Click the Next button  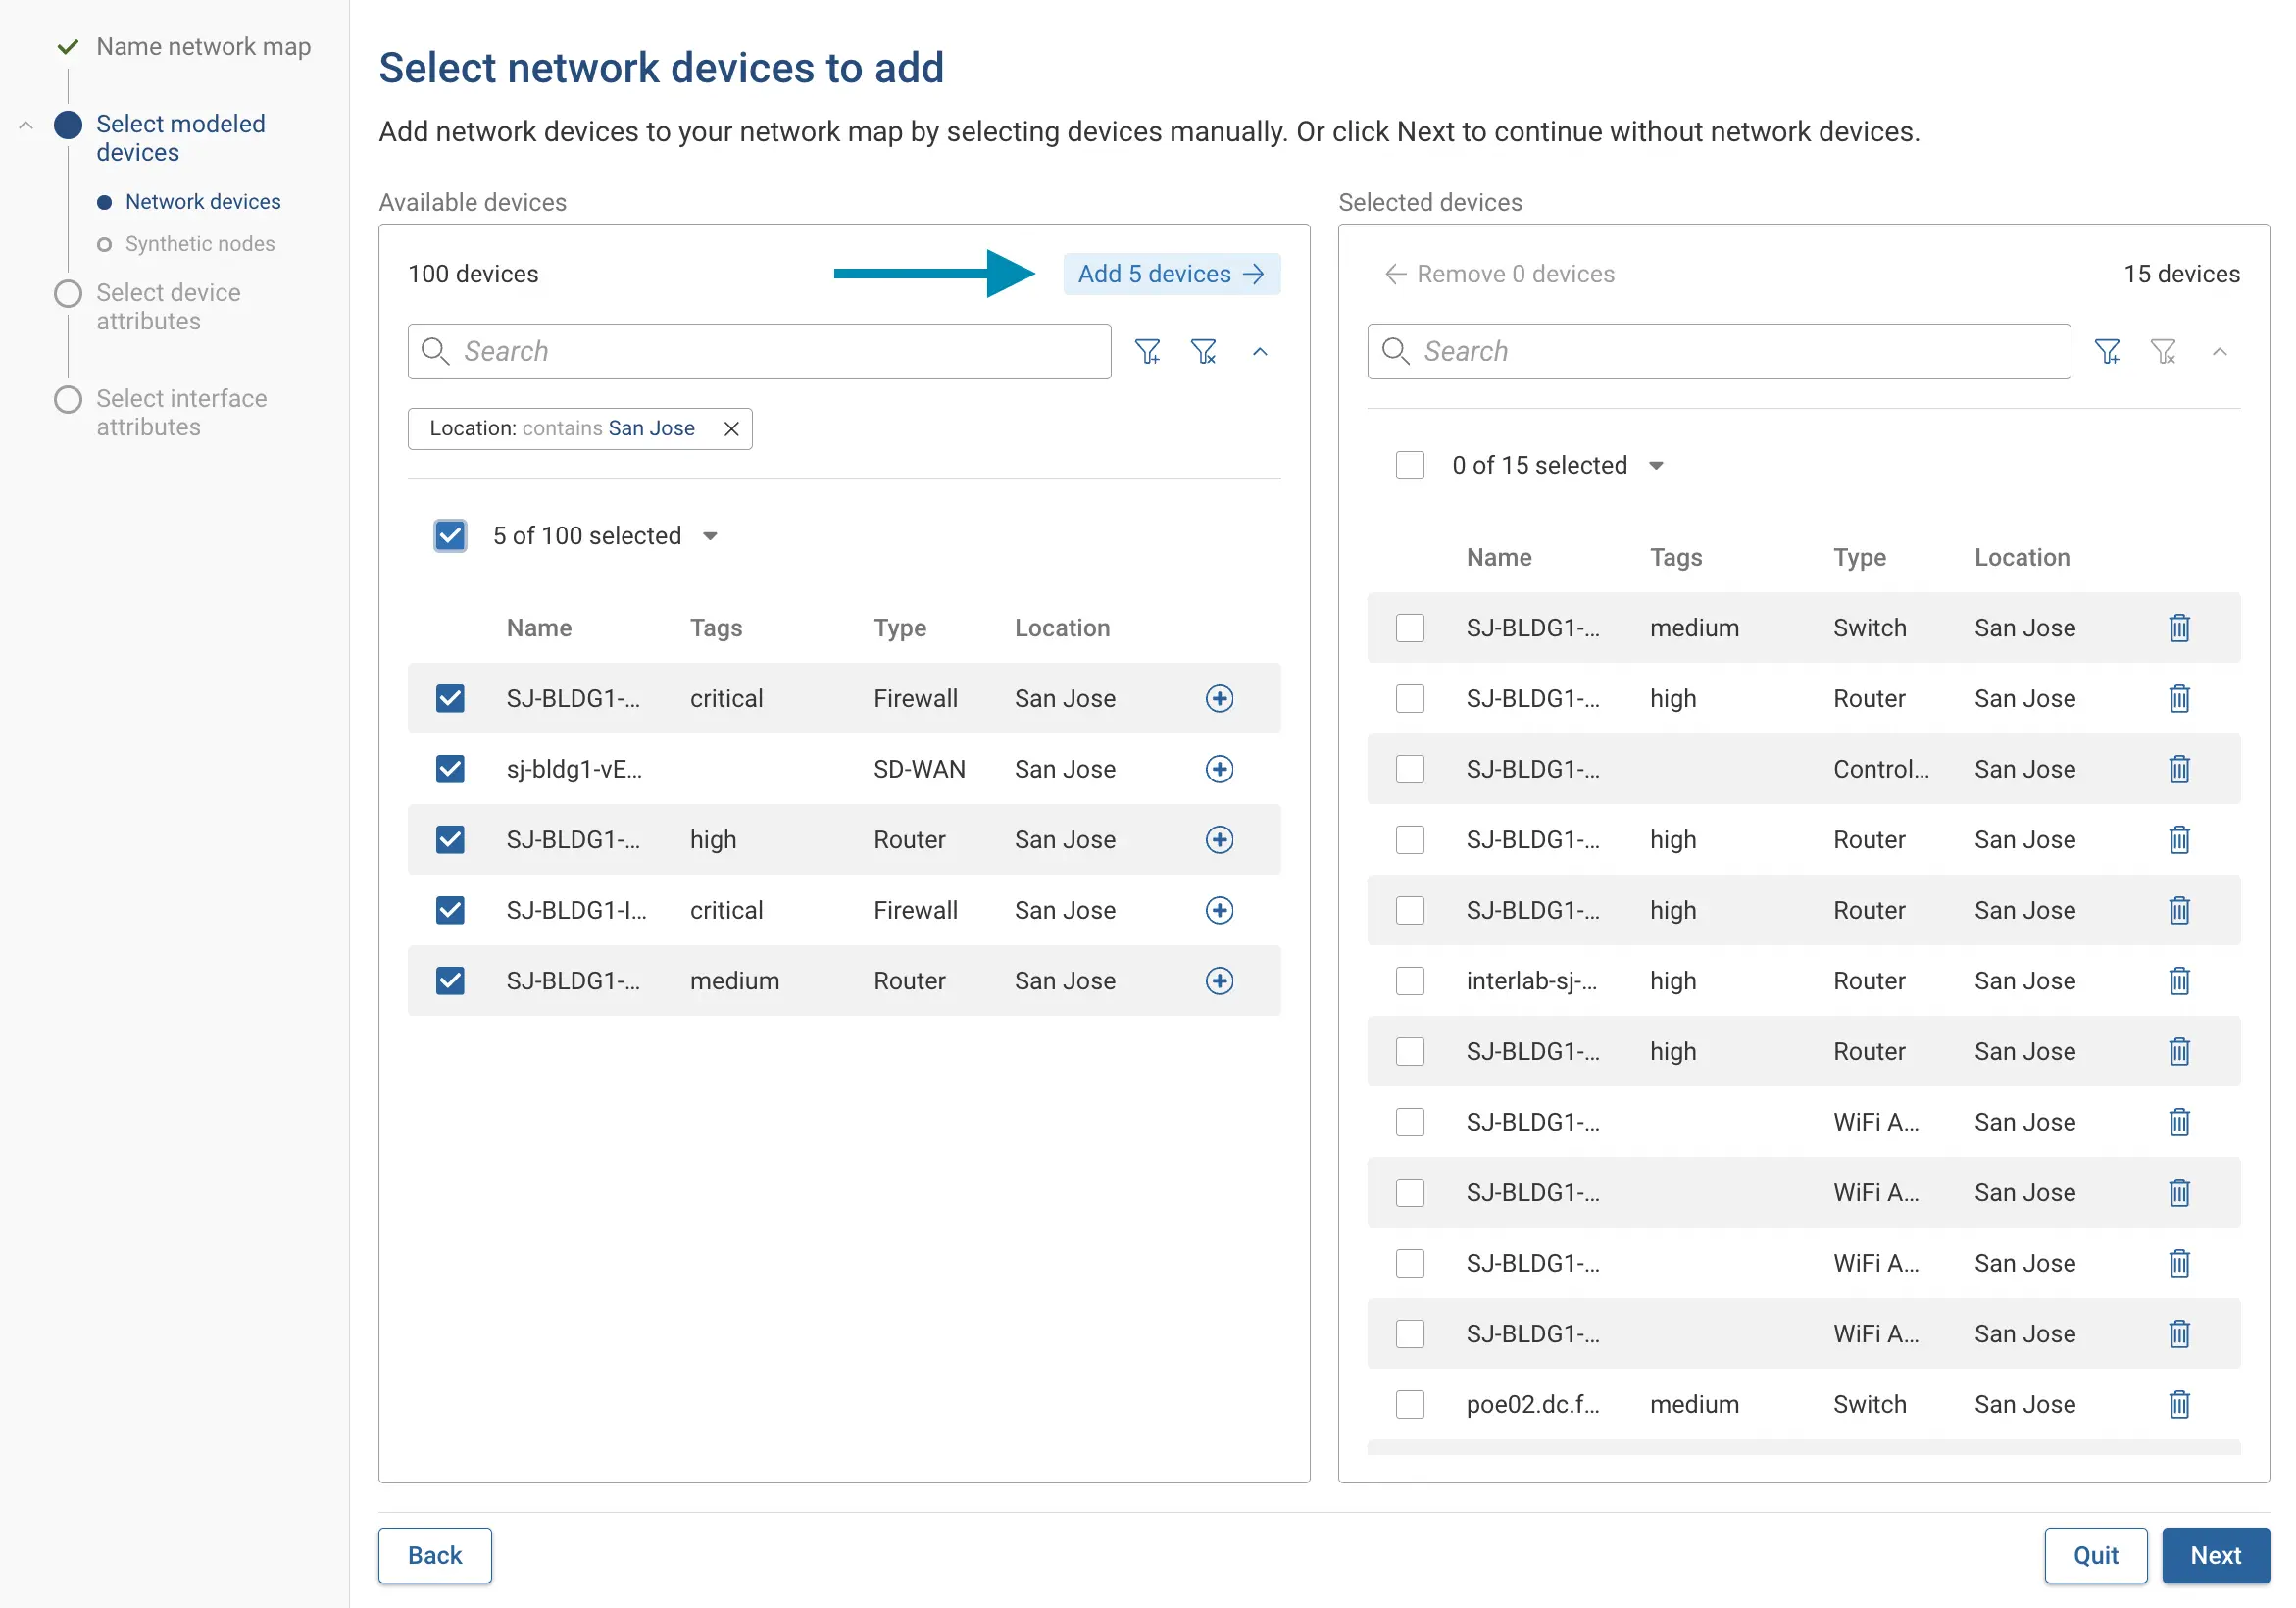tap(2215, 1555)
